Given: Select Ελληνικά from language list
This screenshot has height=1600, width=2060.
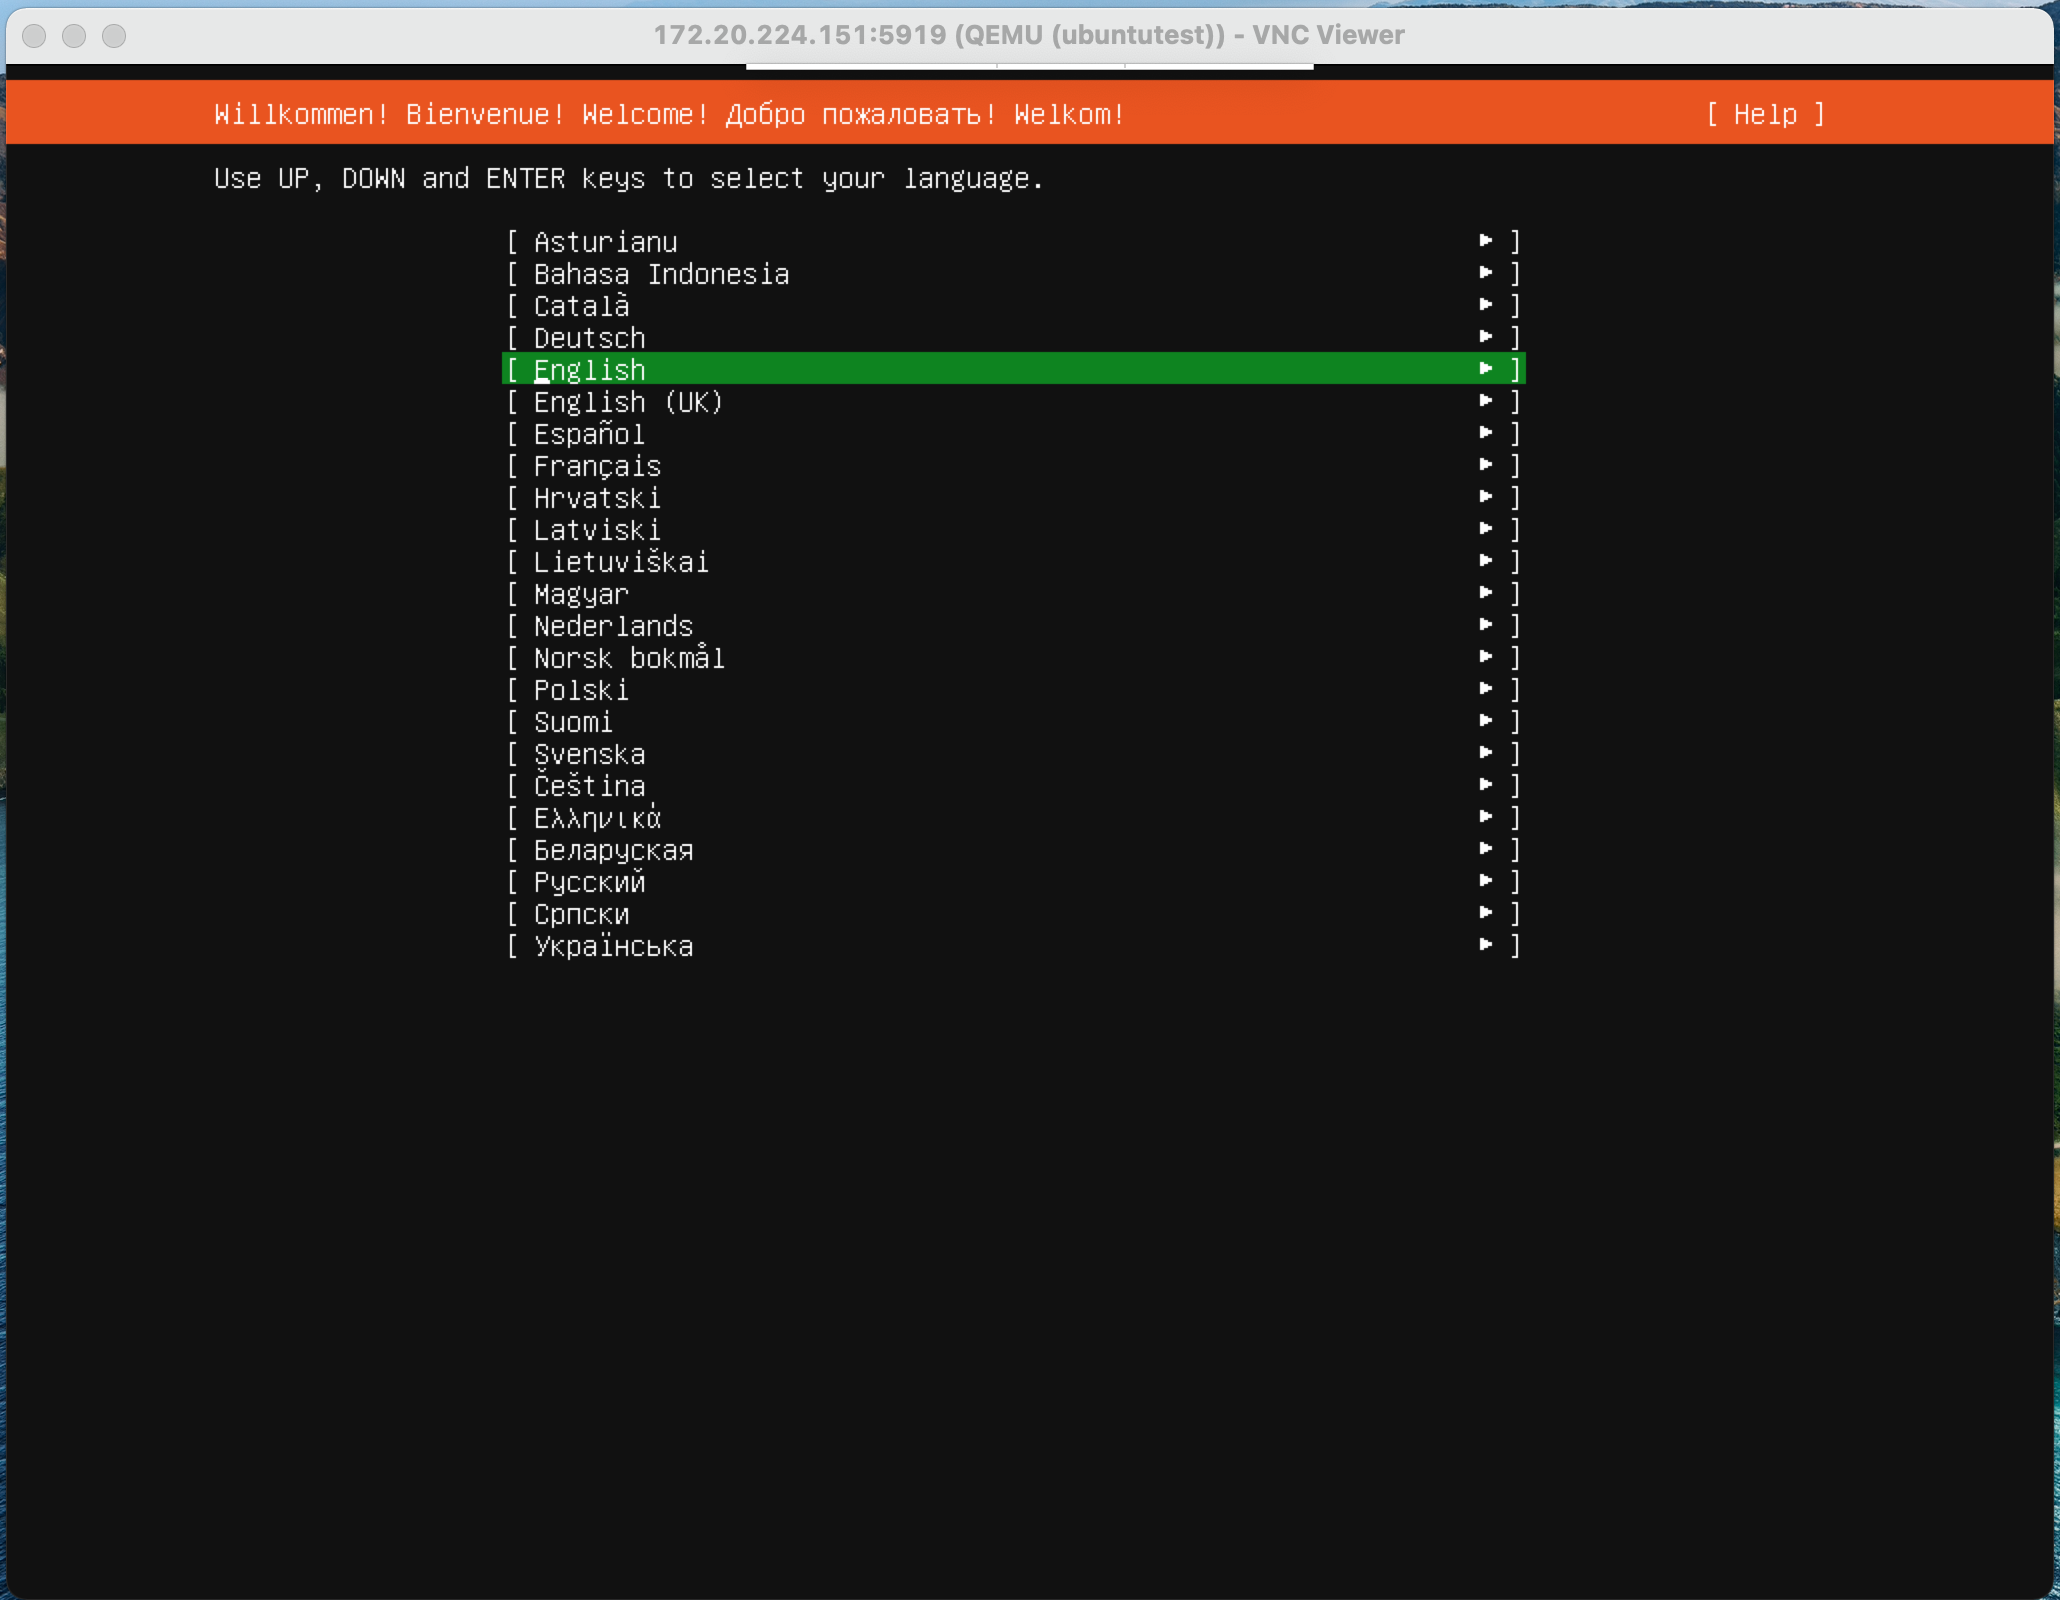Looking at the screenshot, I should click(597, 818).
